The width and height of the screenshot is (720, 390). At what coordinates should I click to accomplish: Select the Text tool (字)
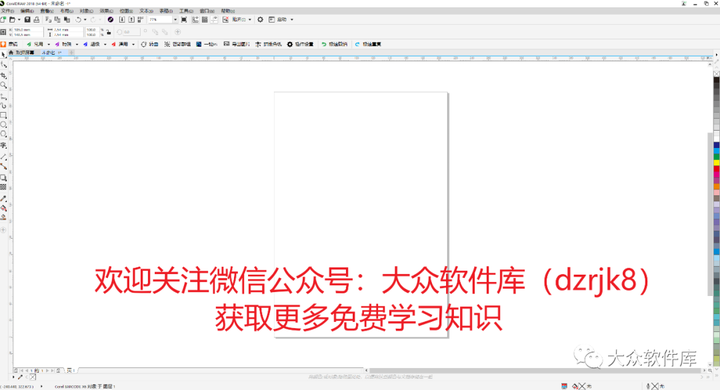coord(4,145)
